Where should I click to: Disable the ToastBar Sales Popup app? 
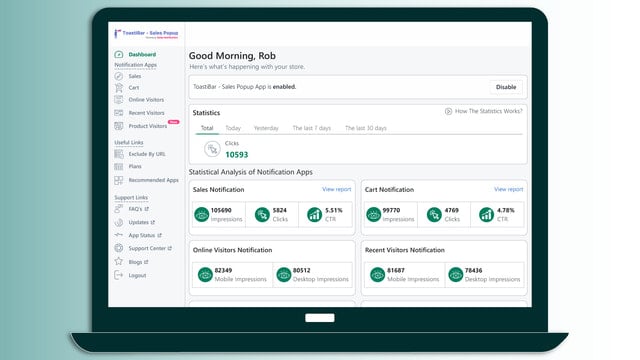point(506,87)
